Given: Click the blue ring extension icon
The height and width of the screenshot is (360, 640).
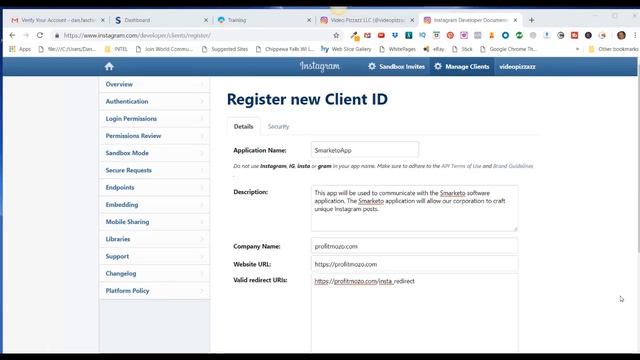Looking at the screenshot, I should (x=505, y=36).
